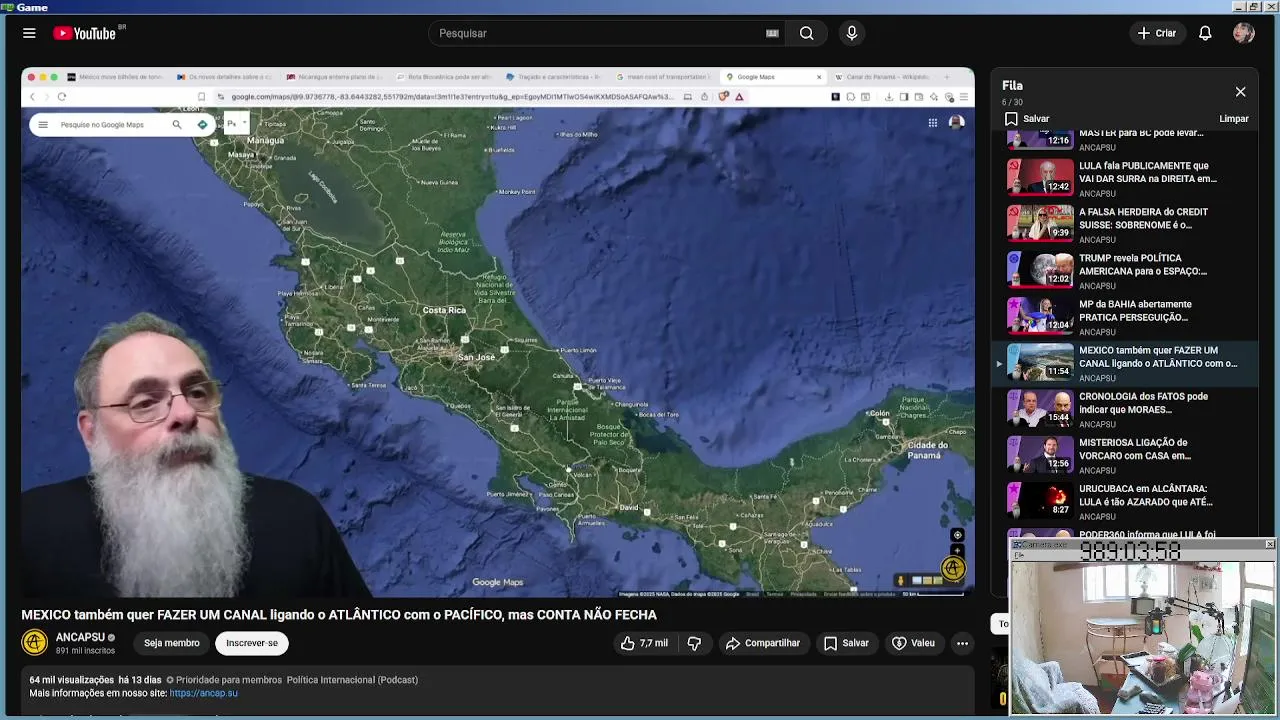Click the magnifier search button
The width and height of the screenshot is (1280, 720).
pyautogui.click(x=806, y=33)
